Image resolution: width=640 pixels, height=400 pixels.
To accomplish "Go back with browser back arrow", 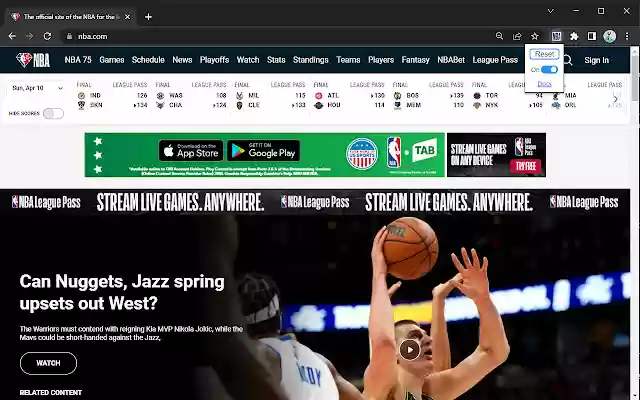I will click(12, 36).
